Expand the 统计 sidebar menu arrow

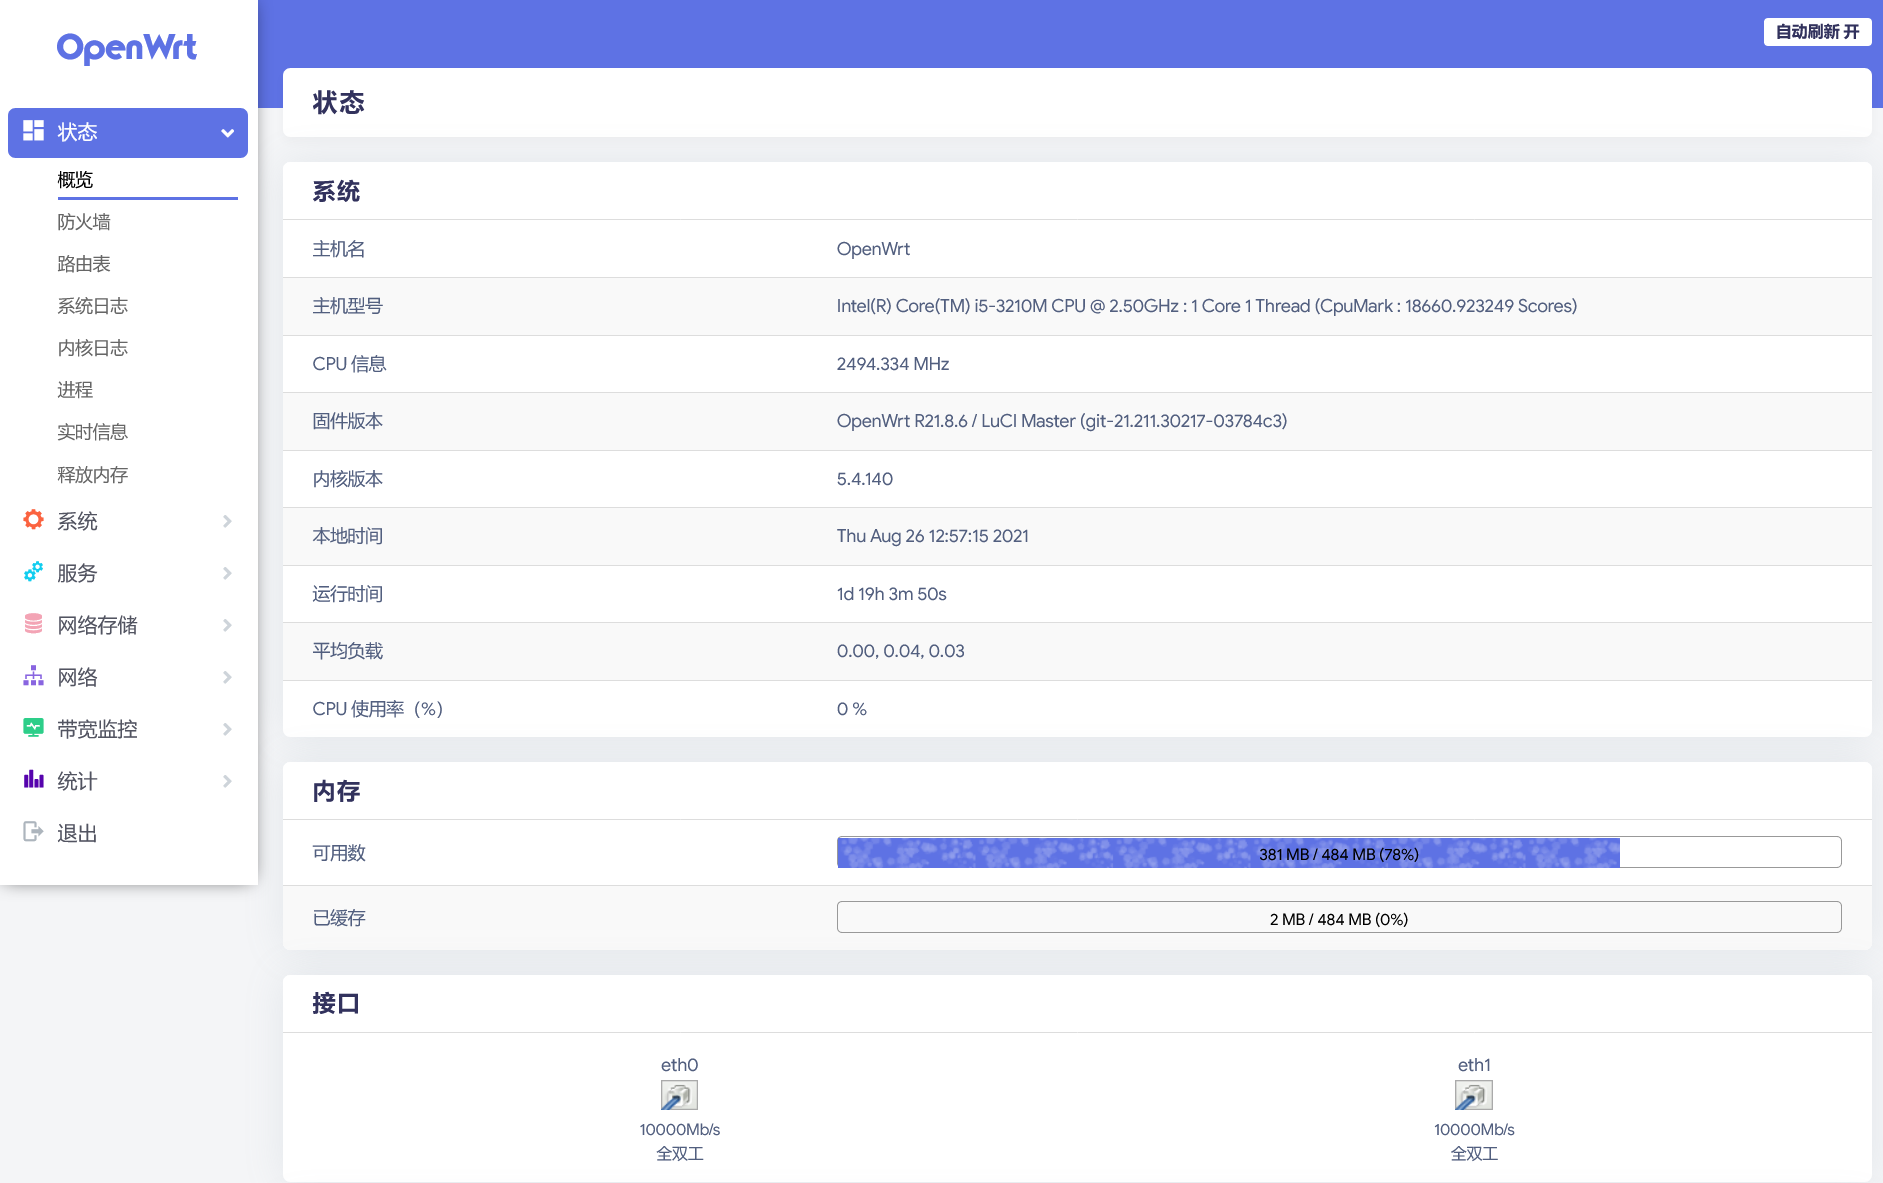coord(227,781)
